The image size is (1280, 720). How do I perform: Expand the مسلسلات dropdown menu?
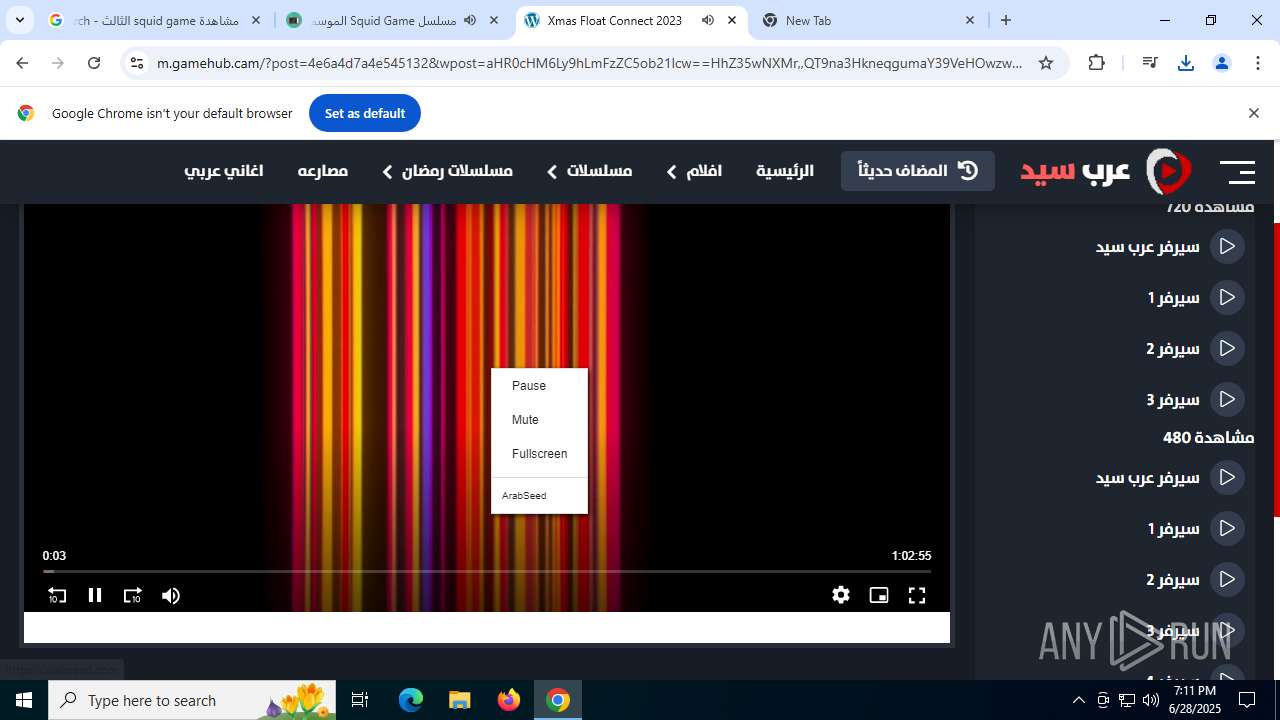click(589, 171)
